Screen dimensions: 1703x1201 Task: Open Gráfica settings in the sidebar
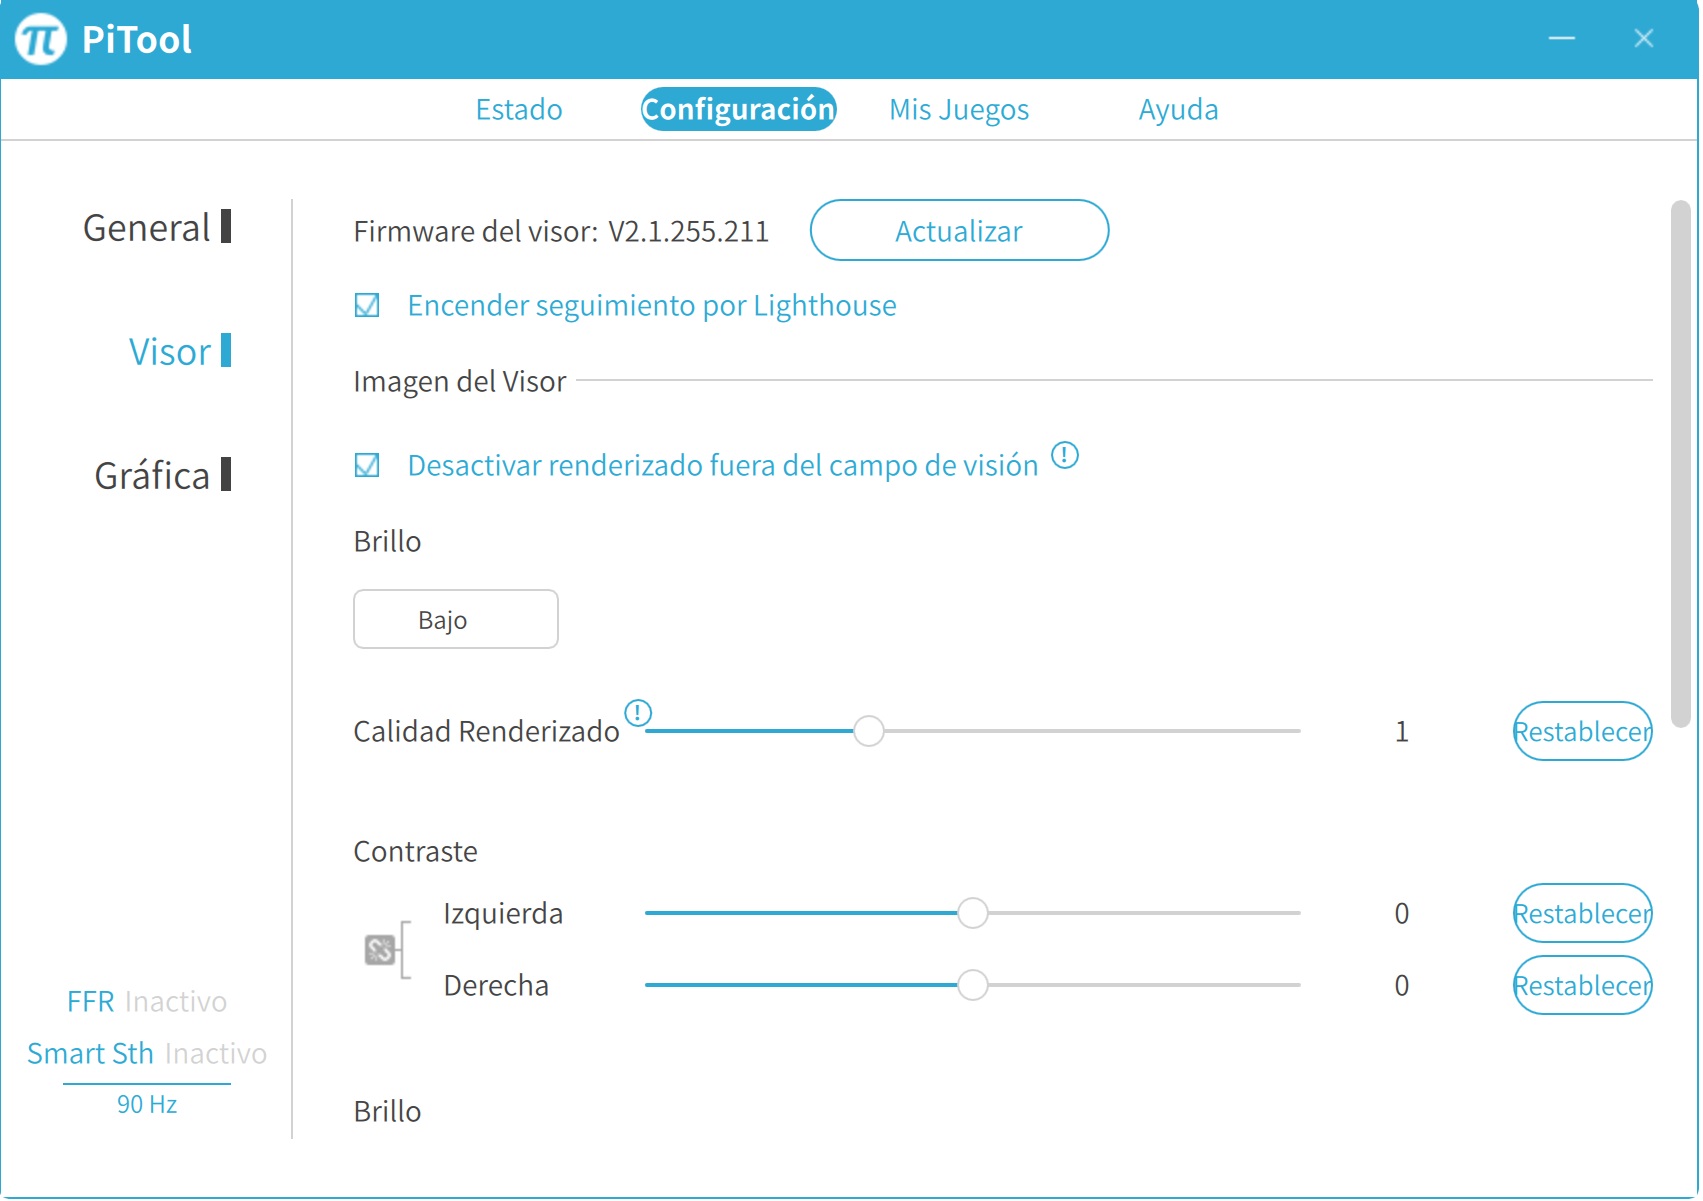click(x=163, y=476)
